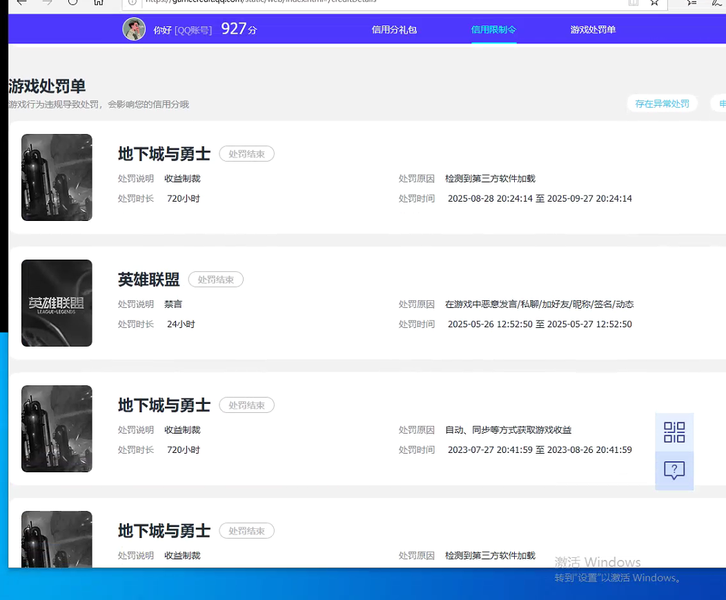Select the 禁言 penalty description
Screen dimensions: 726x600
coord(173,304)
